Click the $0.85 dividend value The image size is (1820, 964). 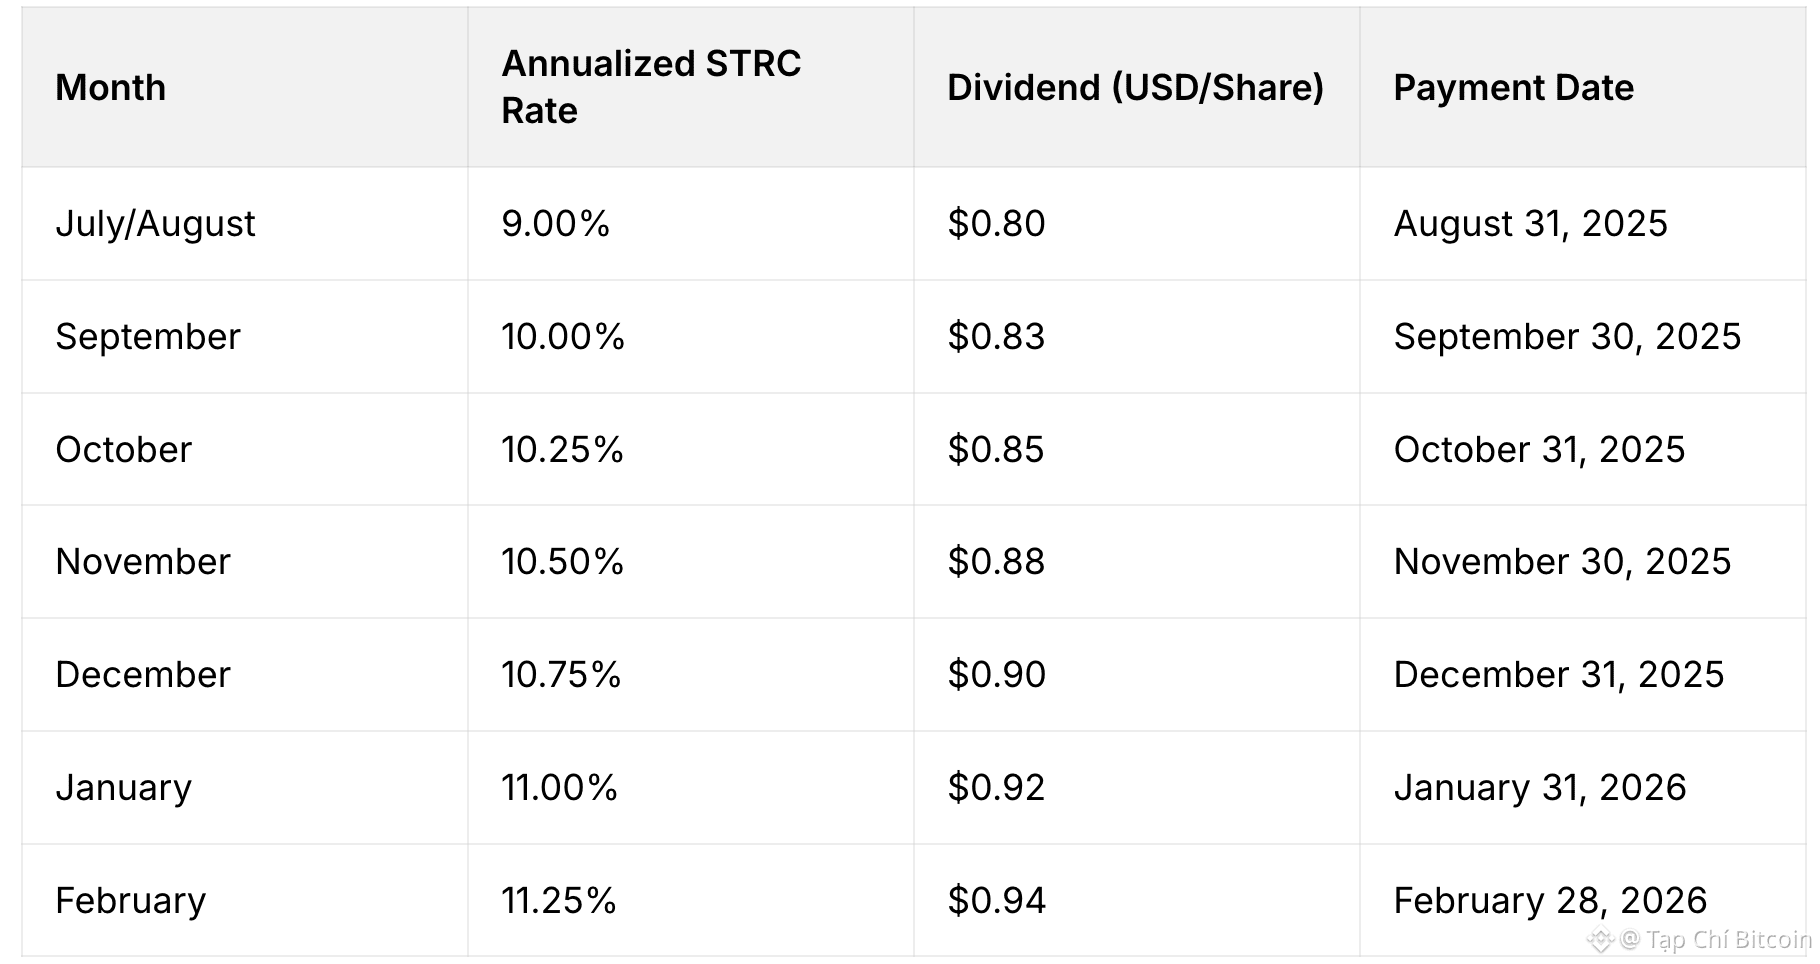[996, 449]
